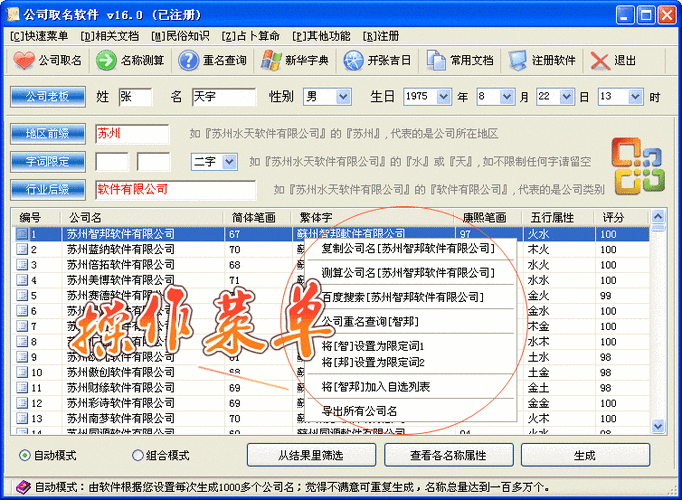Choose 测算公司名 in context menu
The image size is (682, 500).
(x=411, y=273)
